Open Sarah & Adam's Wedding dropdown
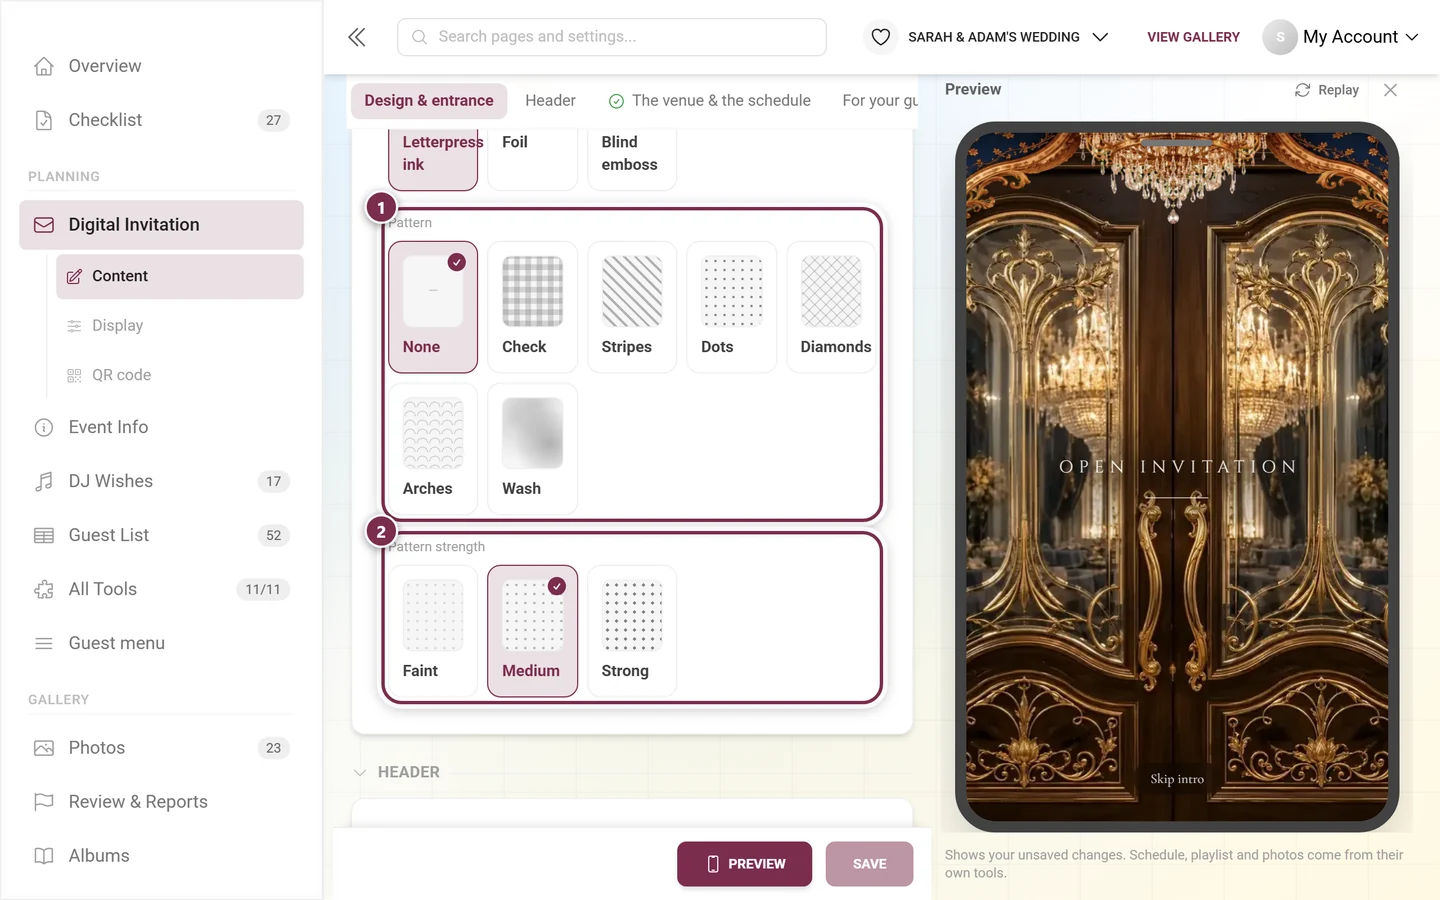The width and height of the screenshot is (1440, 900). [1008, 37]
